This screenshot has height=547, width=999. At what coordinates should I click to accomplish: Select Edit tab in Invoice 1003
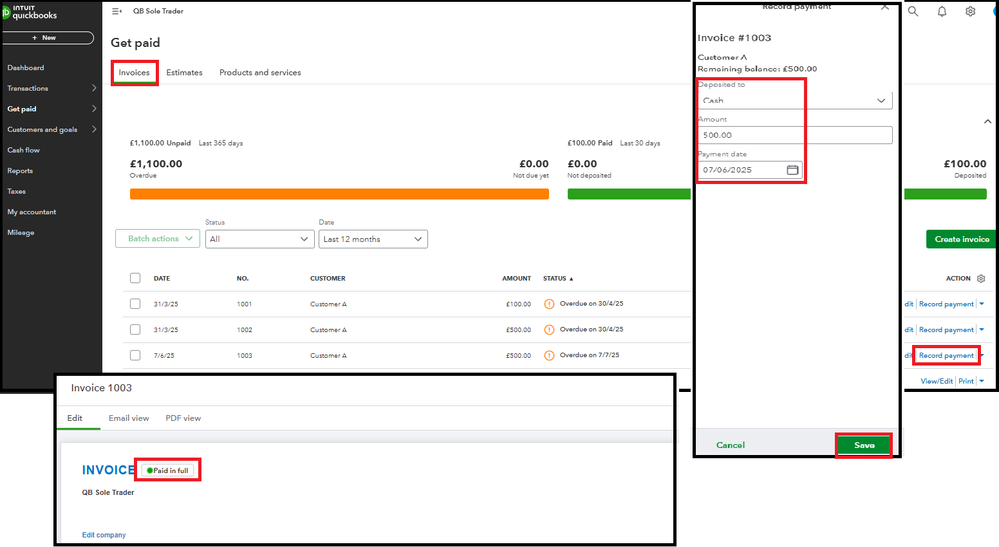coord(75,418)
